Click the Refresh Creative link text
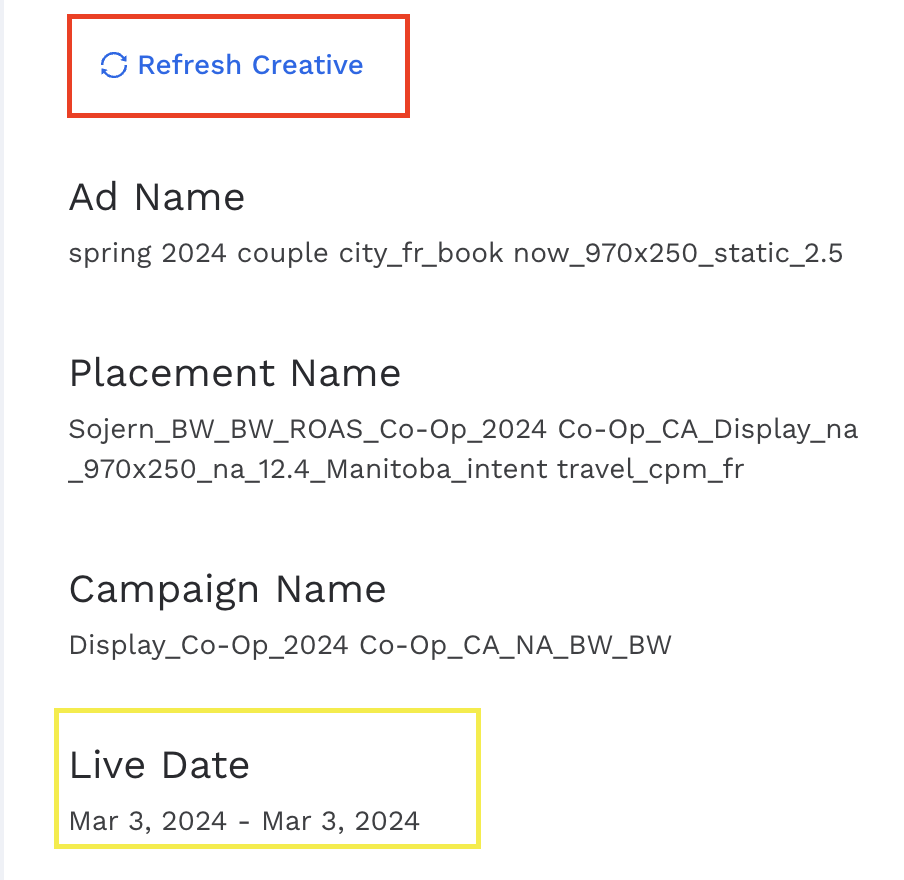This screenshot has height=880, width=904. [x=250, y=66]
